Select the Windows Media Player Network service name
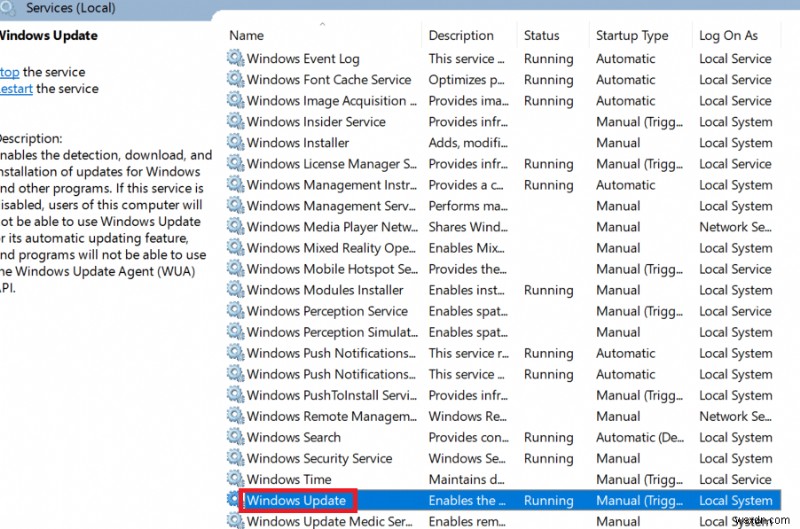This screenshot has height=529, width=800. click(332, 227)
